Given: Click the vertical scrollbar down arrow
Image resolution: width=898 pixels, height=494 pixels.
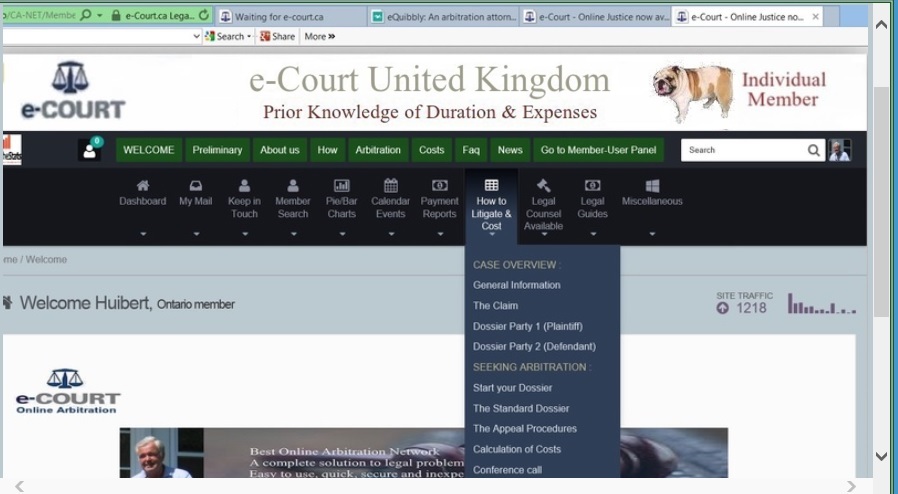Looking at the screenshot, I should (x=881, y=456).
